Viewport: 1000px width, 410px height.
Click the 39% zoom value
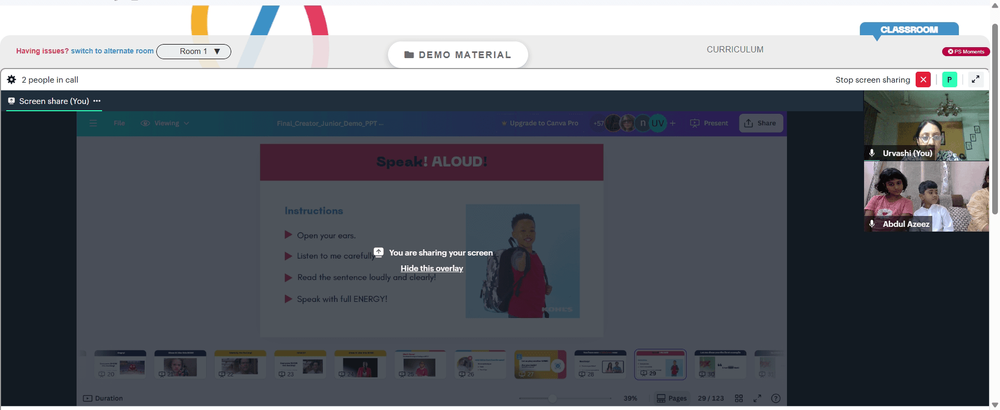point(630,399)
